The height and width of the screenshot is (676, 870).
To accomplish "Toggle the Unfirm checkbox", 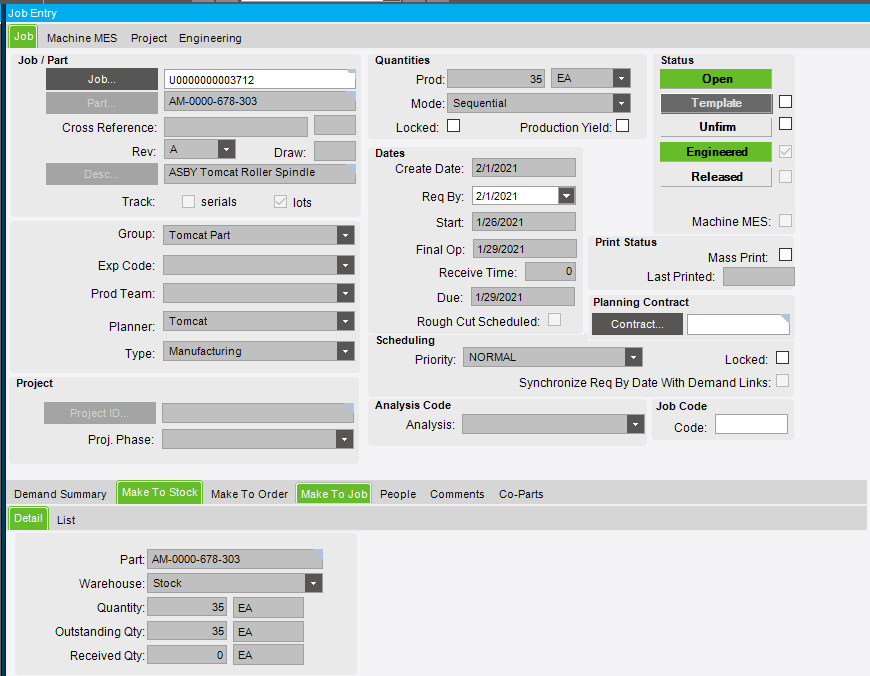I will coord(785,124).
